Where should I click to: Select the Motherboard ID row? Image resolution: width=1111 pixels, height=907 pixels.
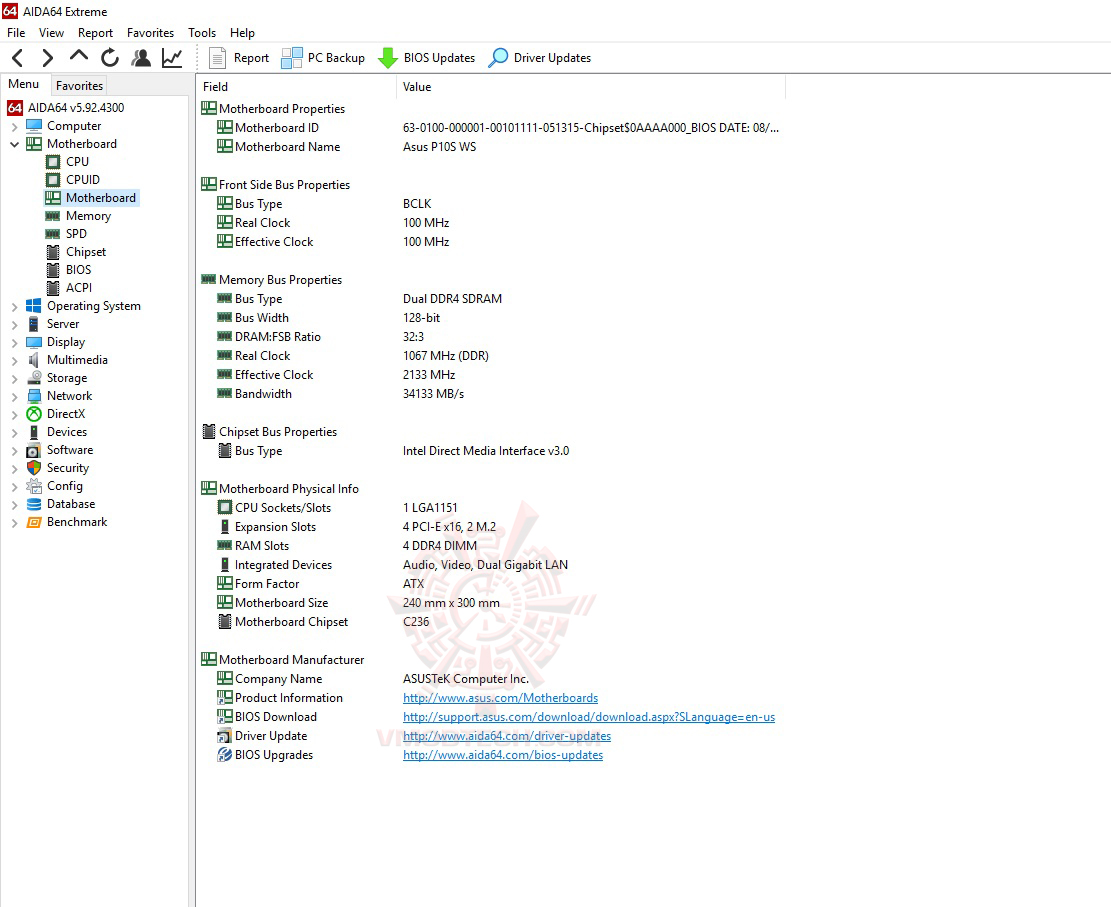[x=490, y=128]
